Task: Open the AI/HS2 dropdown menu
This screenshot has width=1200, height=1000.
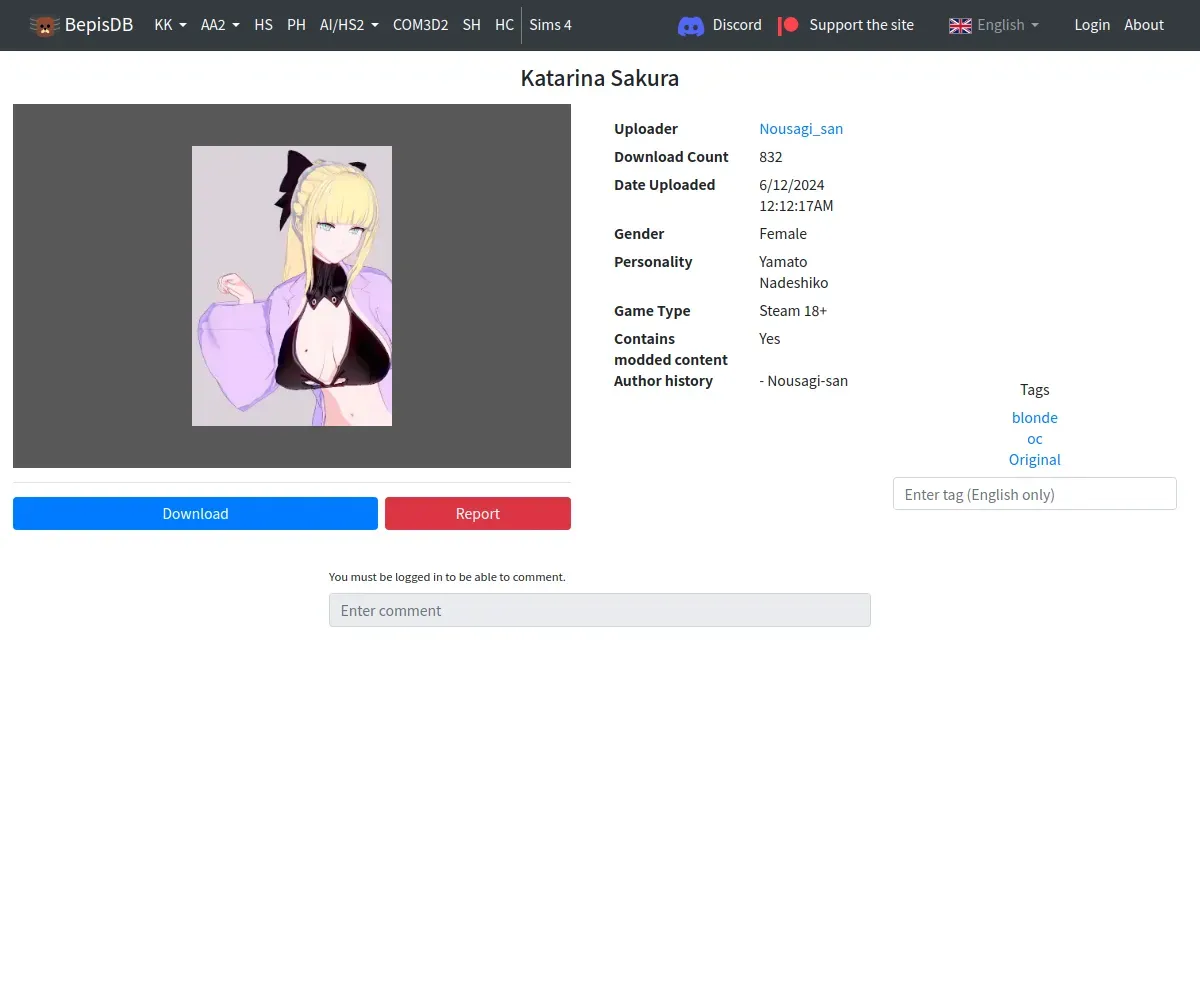Action: pos(349,25)
